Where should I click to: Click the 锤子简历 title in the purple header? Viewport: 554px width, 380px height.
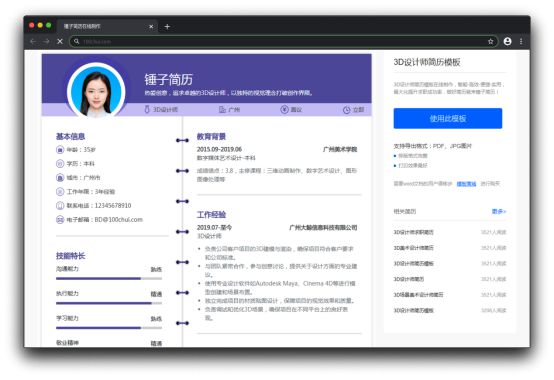click(x=169, y=79)
